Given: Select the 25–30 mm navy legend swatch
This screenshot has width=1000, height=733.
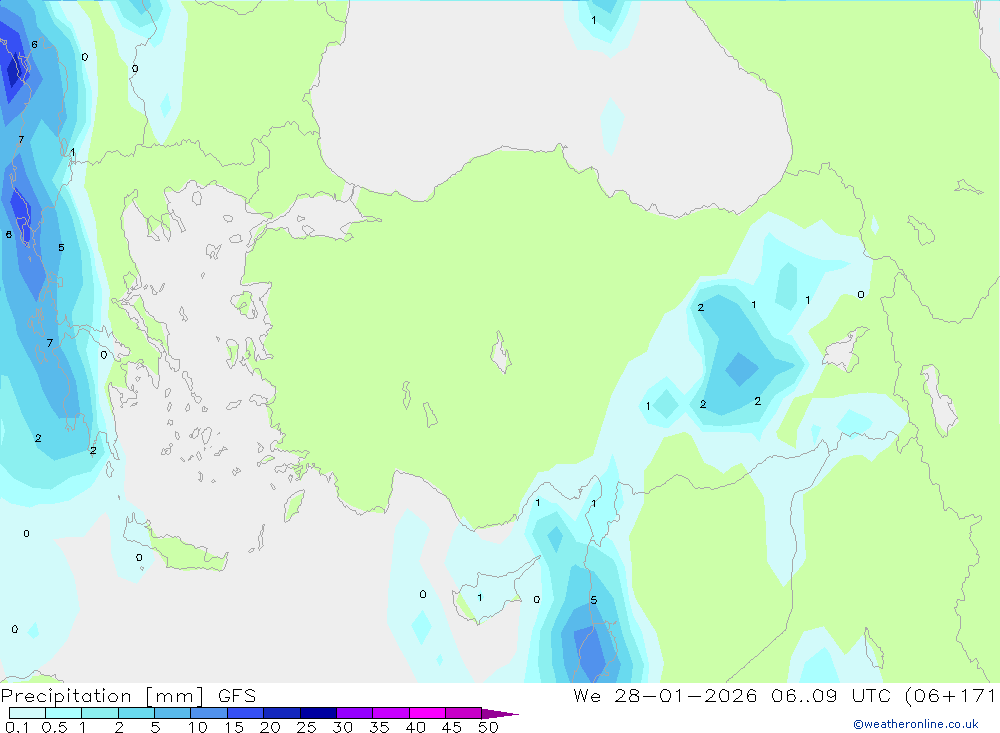Looking at the screenshot, I should point(318,713).
